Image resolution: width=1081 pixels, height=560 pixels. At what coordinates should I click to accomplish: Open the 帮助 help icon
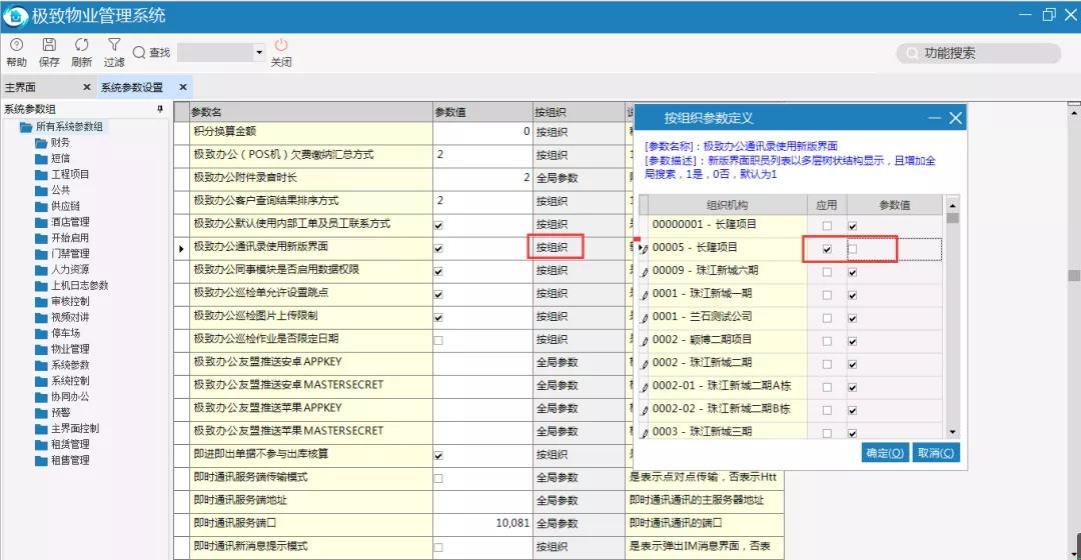click(16, 45)
